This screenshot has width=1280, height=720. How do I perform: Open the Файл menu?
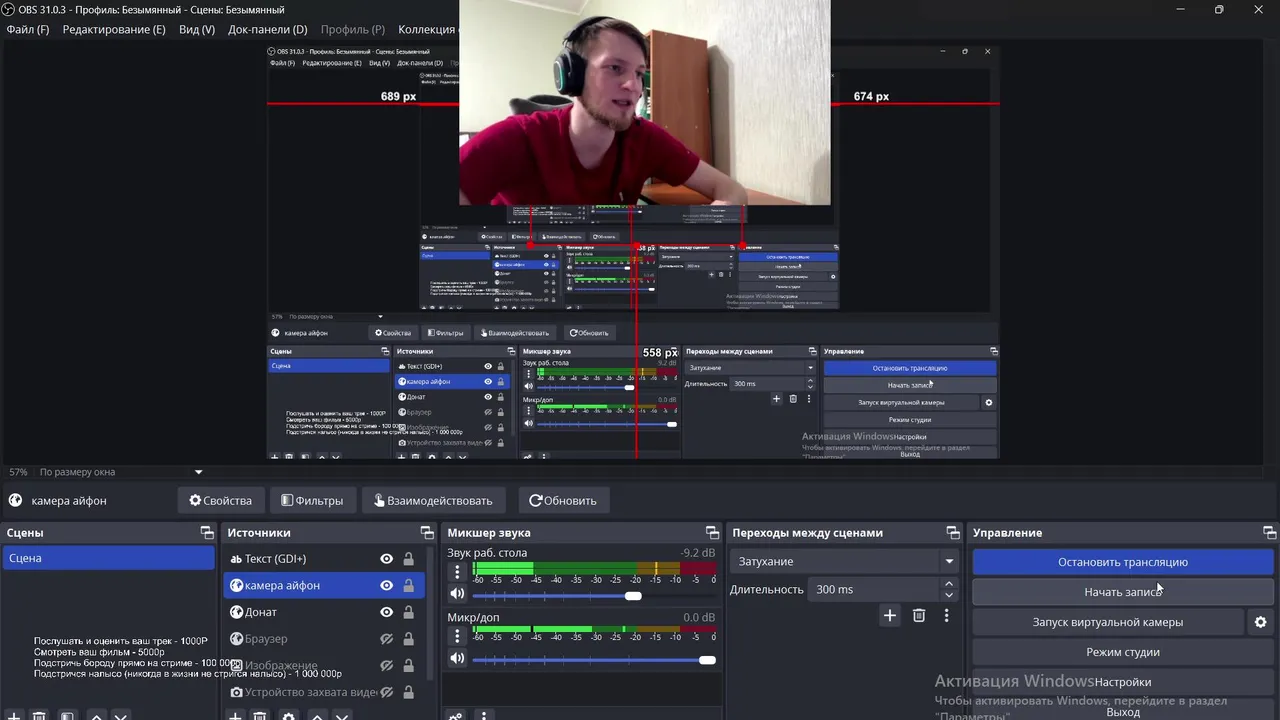pyautogui.click(x=28, y=29)
